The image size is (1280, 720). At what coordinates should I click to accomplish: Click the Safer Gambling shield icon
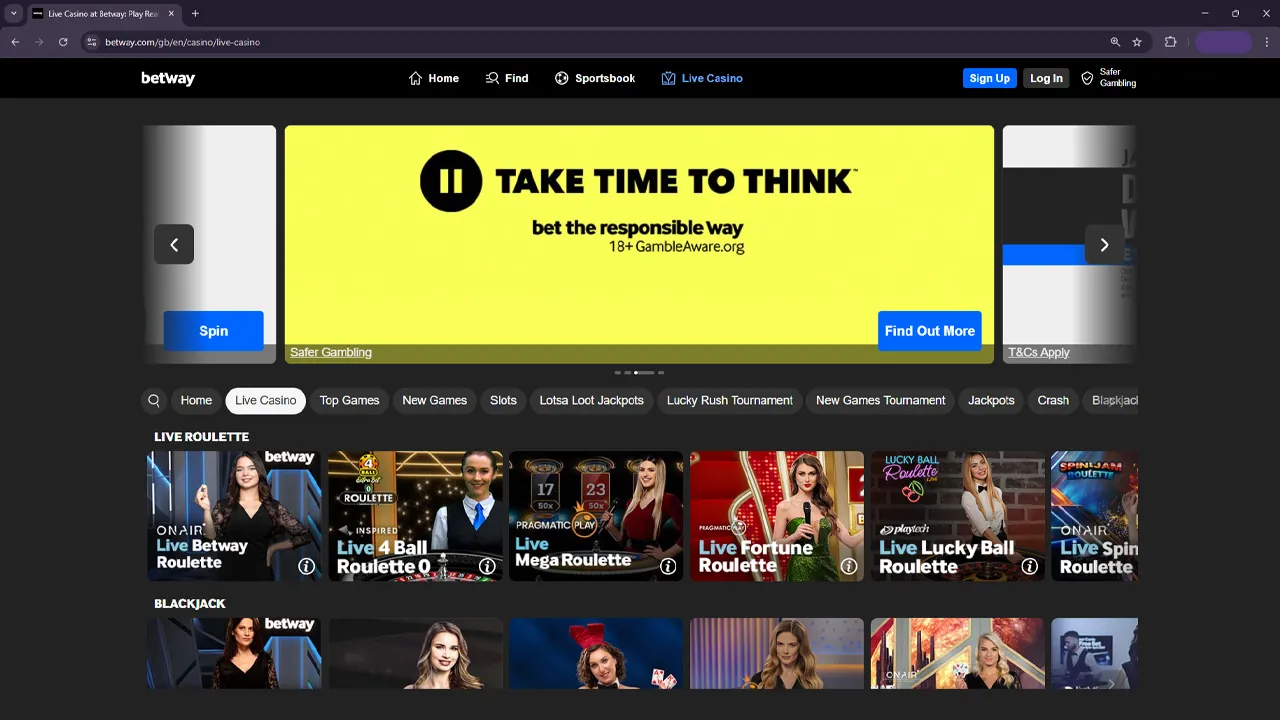(1087, 78)
